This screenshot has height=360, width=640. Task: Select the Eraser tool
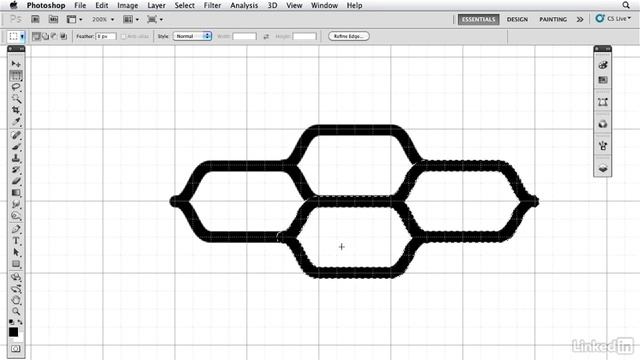16,181
